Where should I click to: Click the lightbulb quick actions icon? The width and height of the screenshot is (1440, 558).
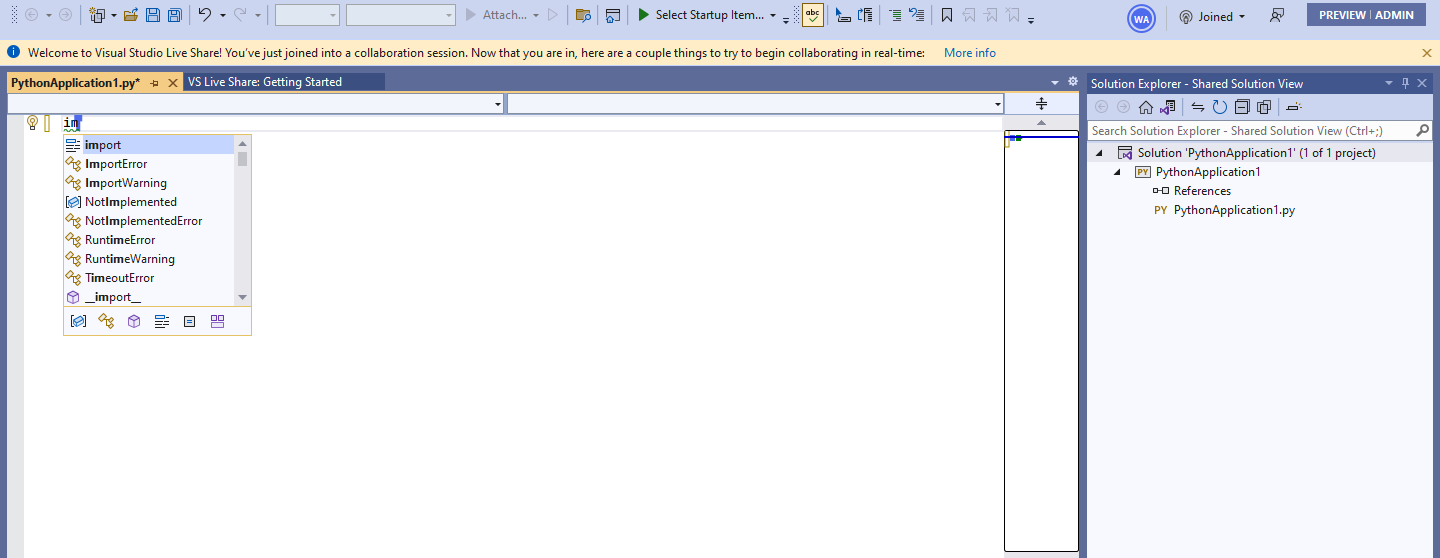(32, 123)
